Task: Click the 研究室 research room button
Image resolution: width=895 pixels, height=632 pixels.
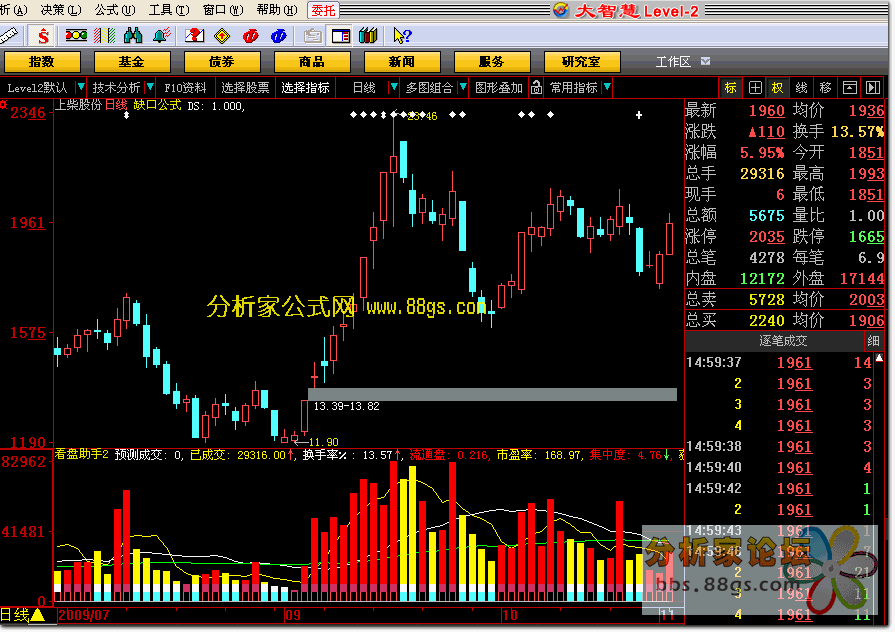Action: click(582, 62)
